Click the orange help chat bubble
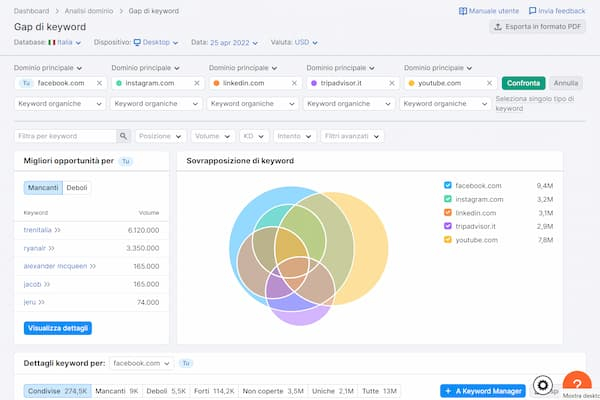 578,384
